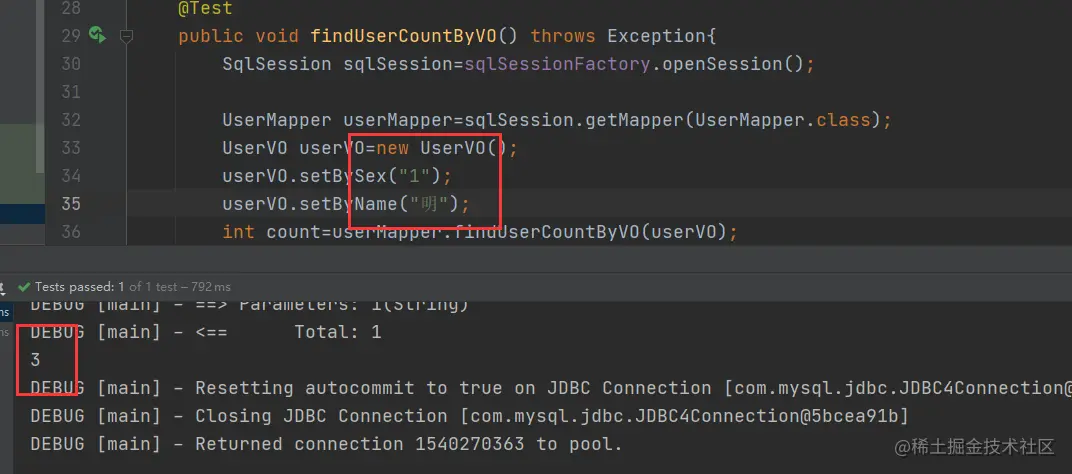
Task: Click setByName method call
Action: [349, 205]
